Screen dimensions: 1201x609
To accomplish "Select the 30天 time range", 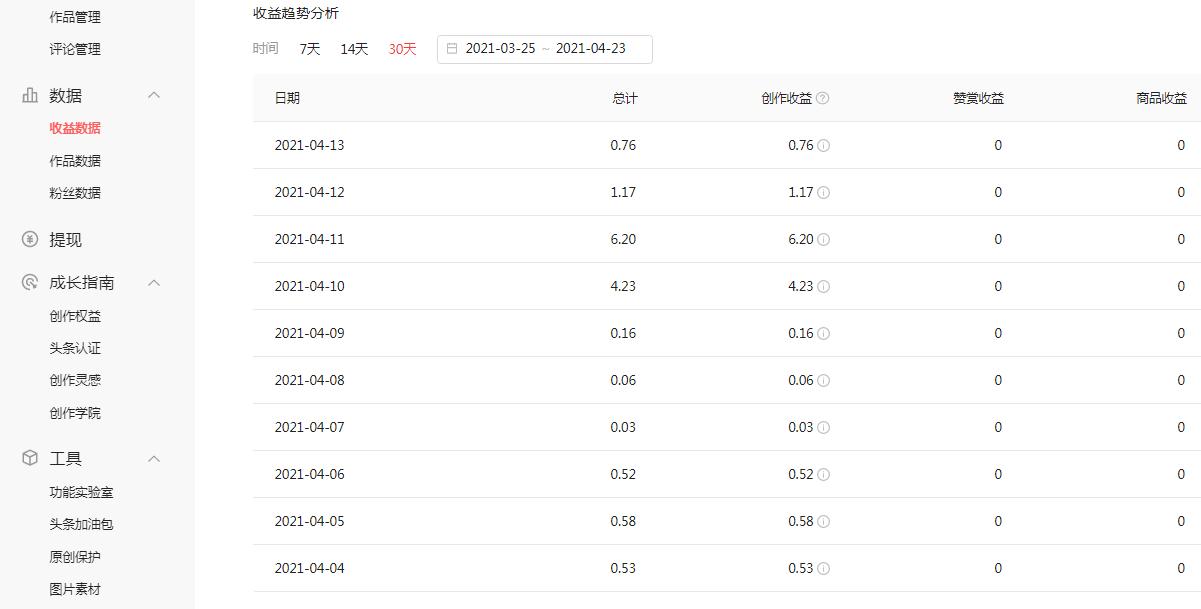I will 402,49.
